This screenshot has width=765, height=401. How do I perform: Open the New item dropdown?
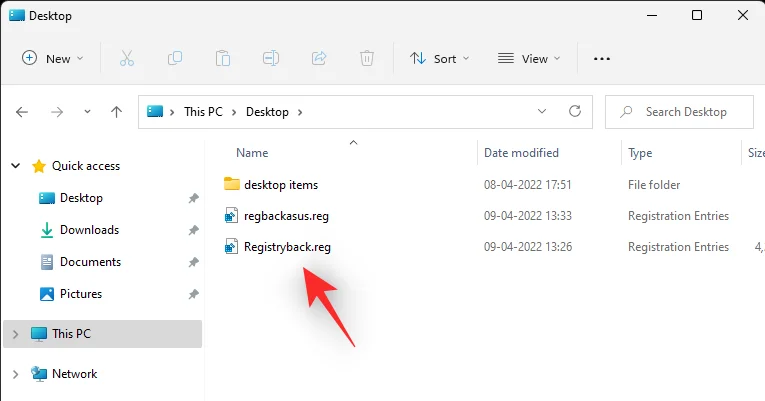tap(53, 59)
